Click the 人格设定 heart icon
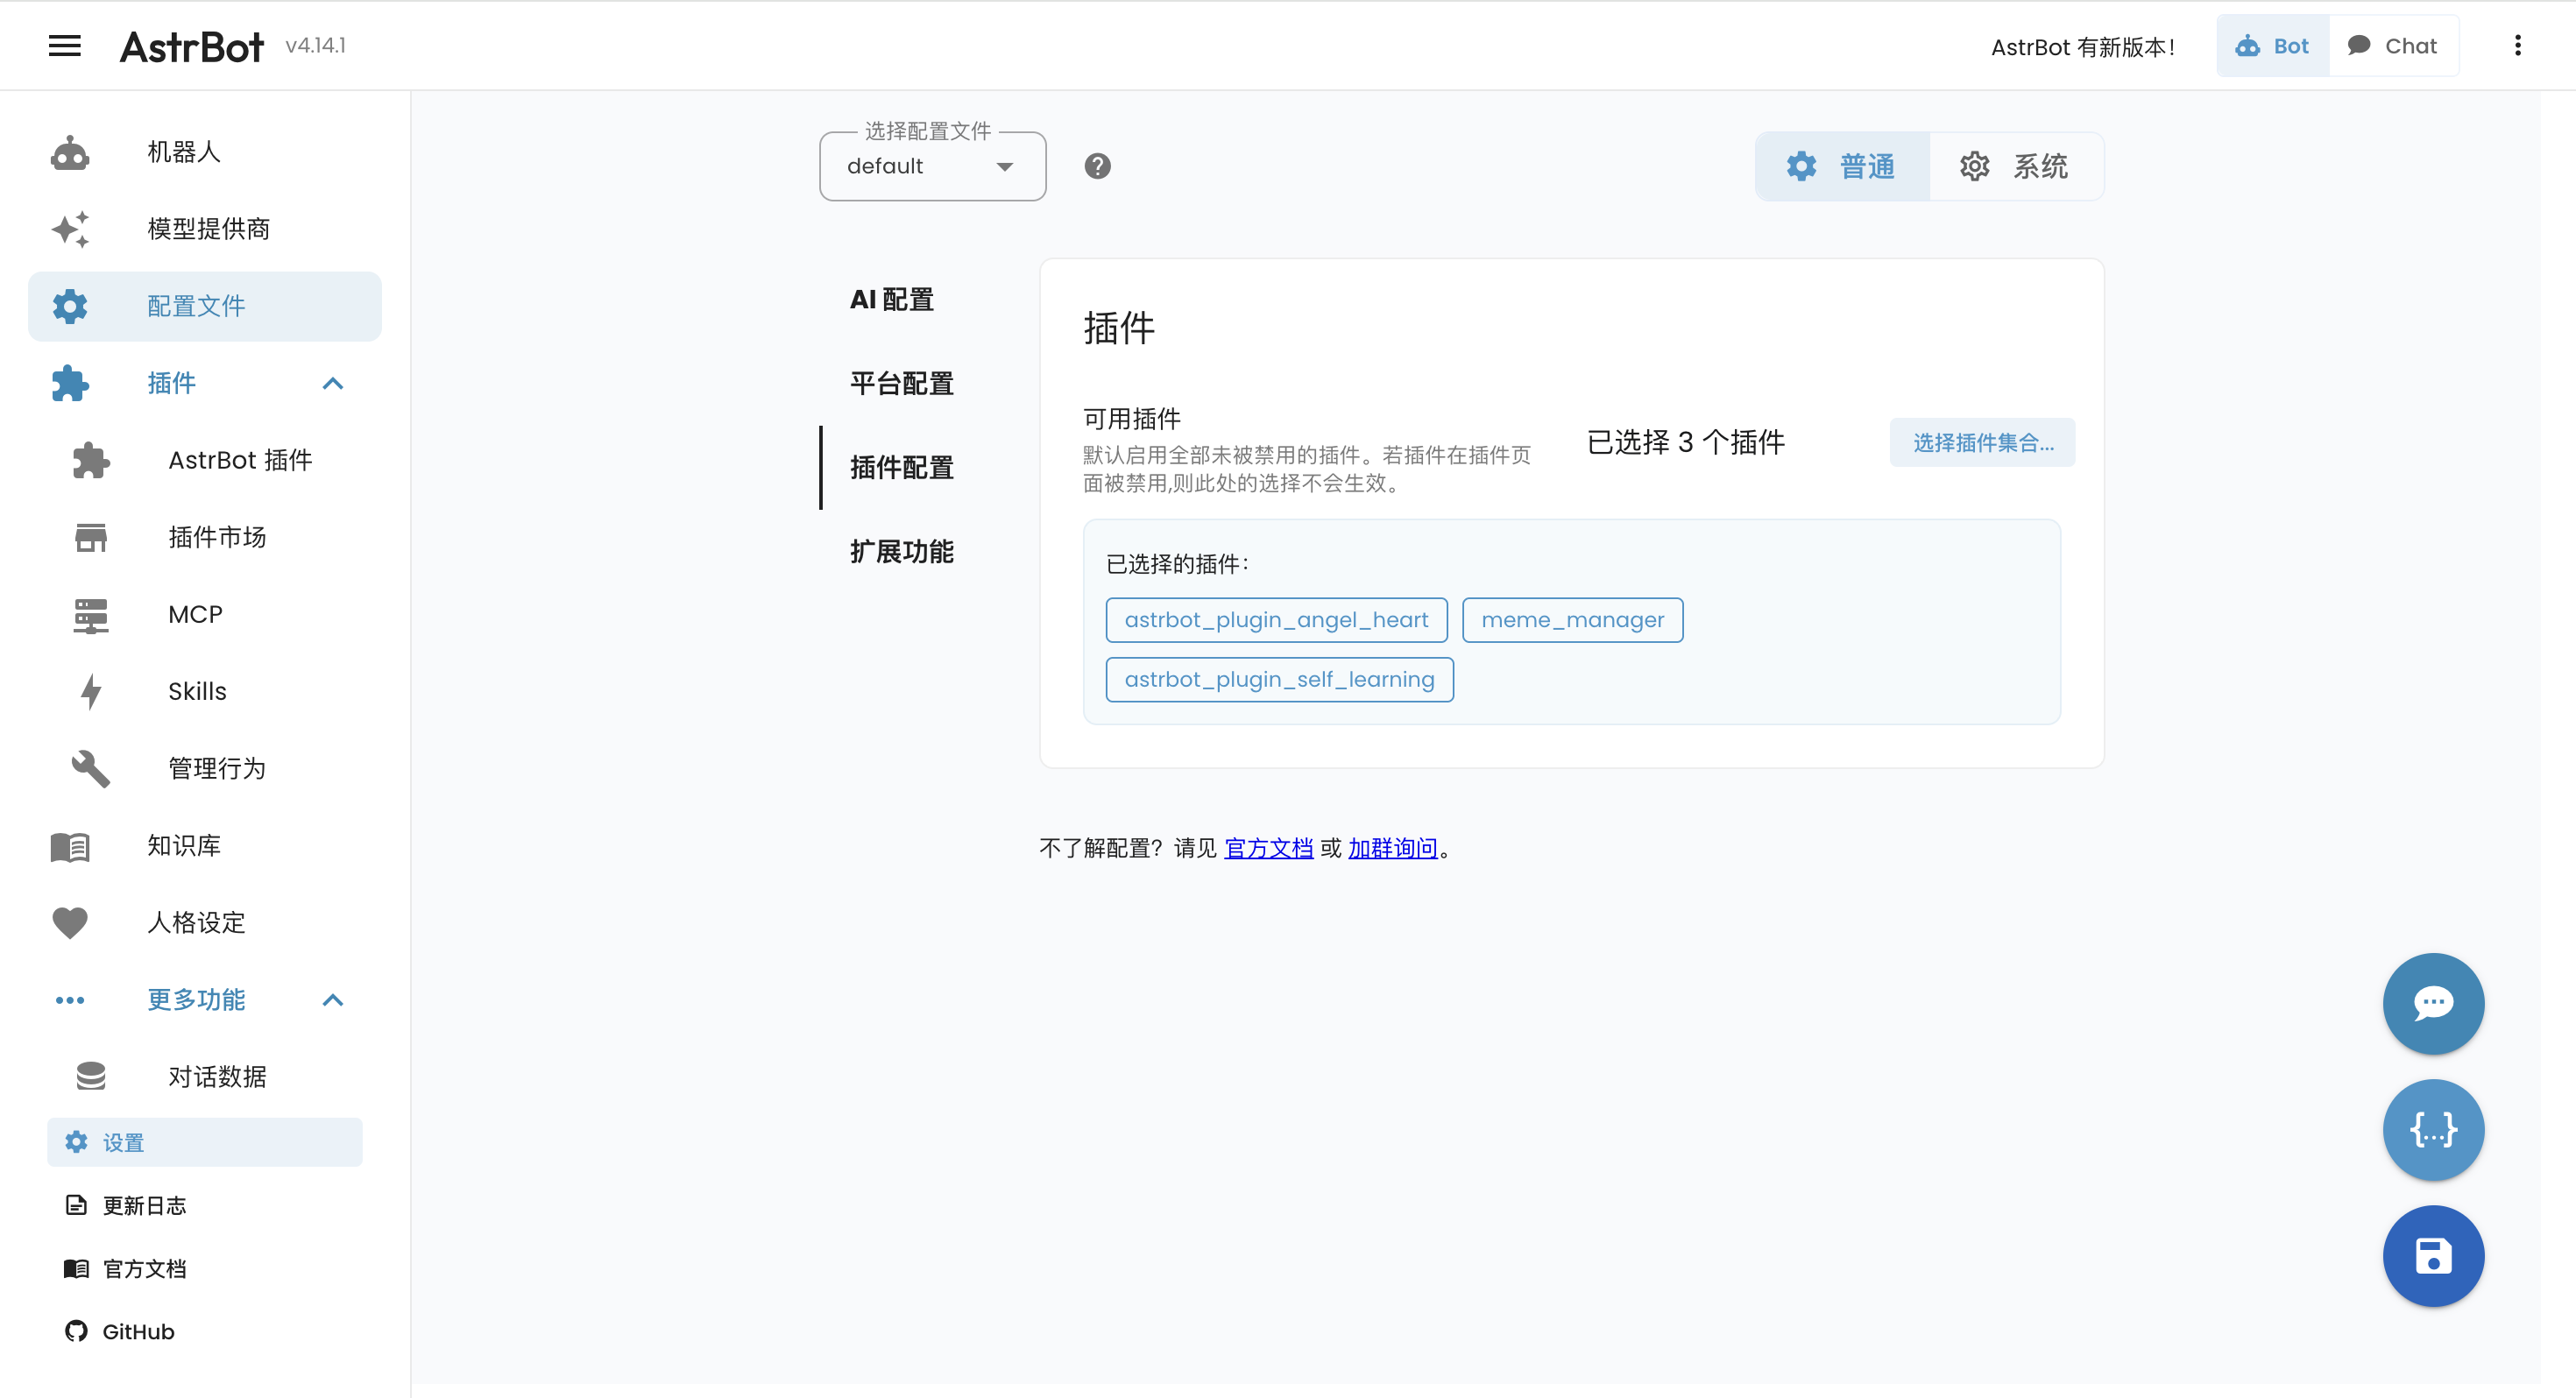Screen dimensions: 2576x1398 (68, 923)
